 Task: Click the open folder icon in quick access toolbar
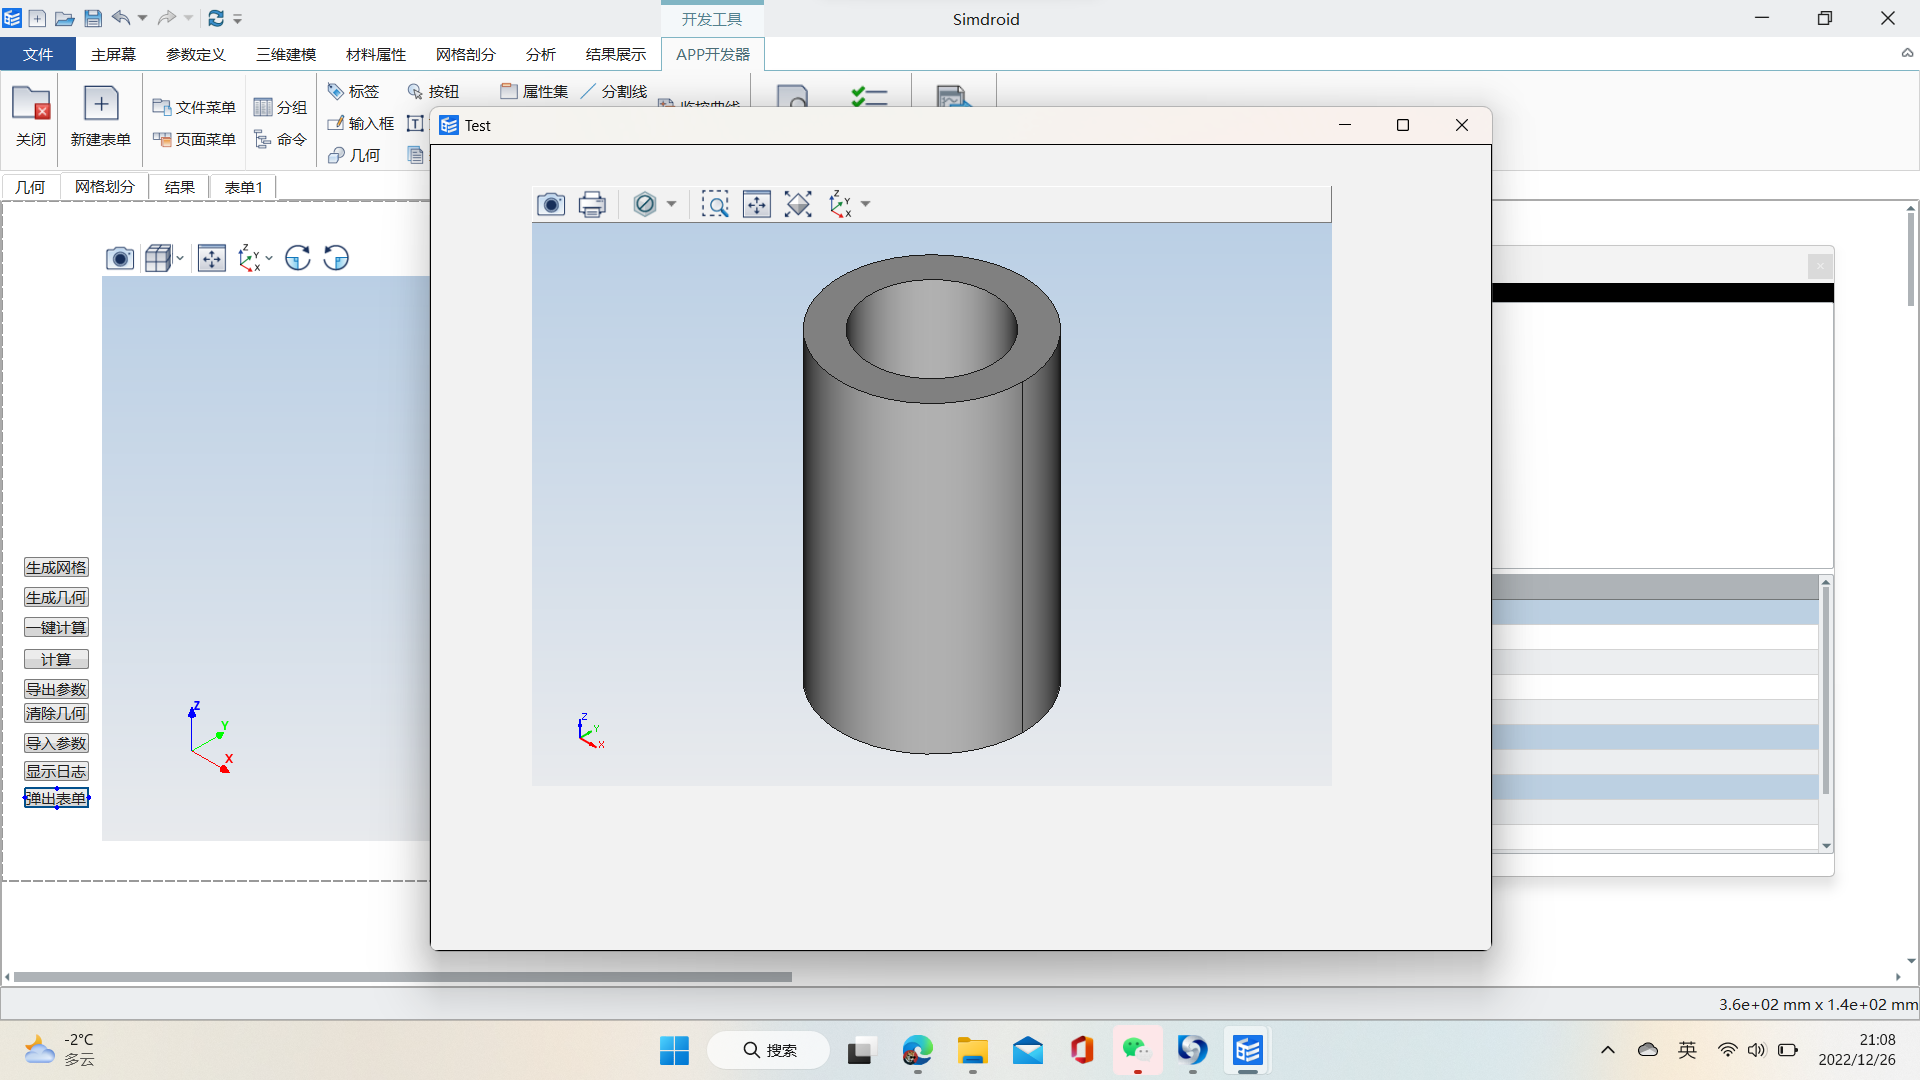64,18
